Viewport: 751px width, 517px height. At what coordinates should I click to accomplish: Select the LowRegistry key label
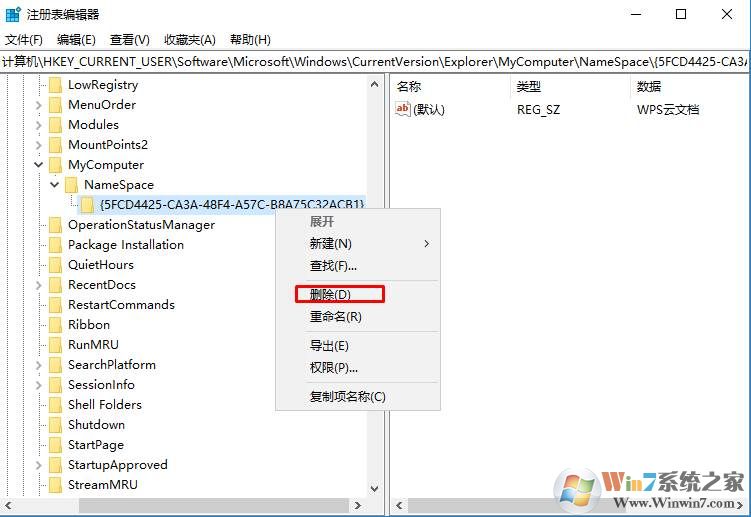[103, 85]
